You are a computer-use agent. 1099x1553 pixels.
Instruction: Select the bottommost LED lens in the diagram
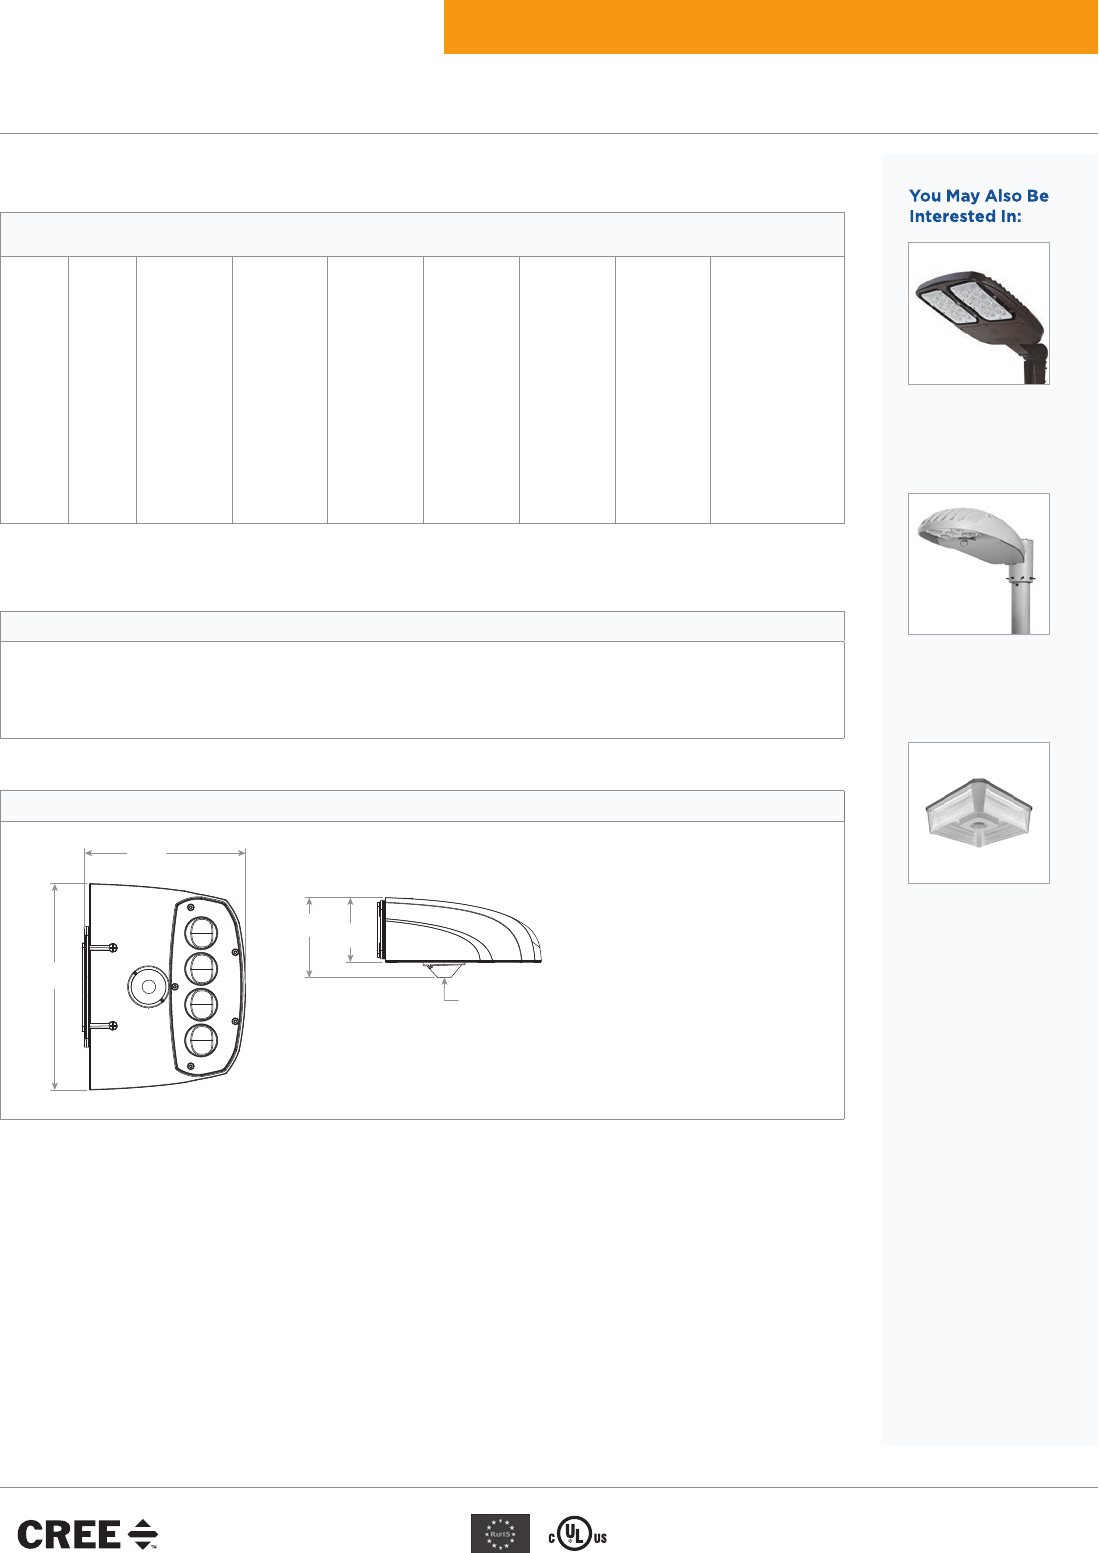pyautogui.click(x=202, y=1041)
